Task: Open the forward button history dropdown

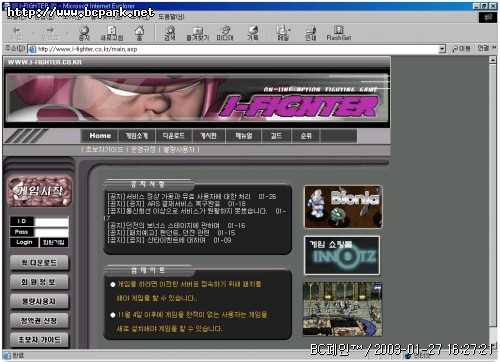Action: pos(68,34)
